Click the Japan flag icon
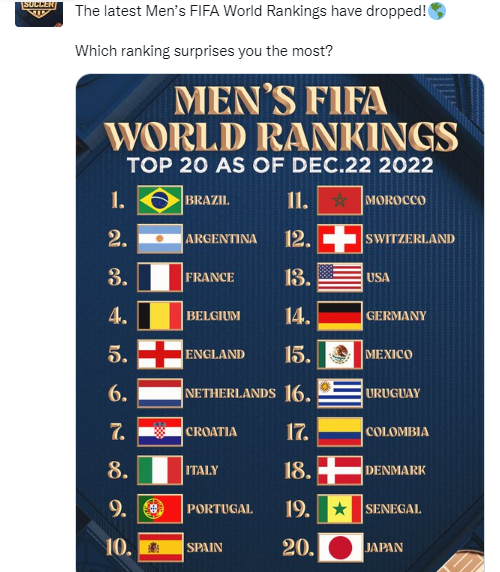The width and height of the screenshot is (500, 572). tap(340, 548)
